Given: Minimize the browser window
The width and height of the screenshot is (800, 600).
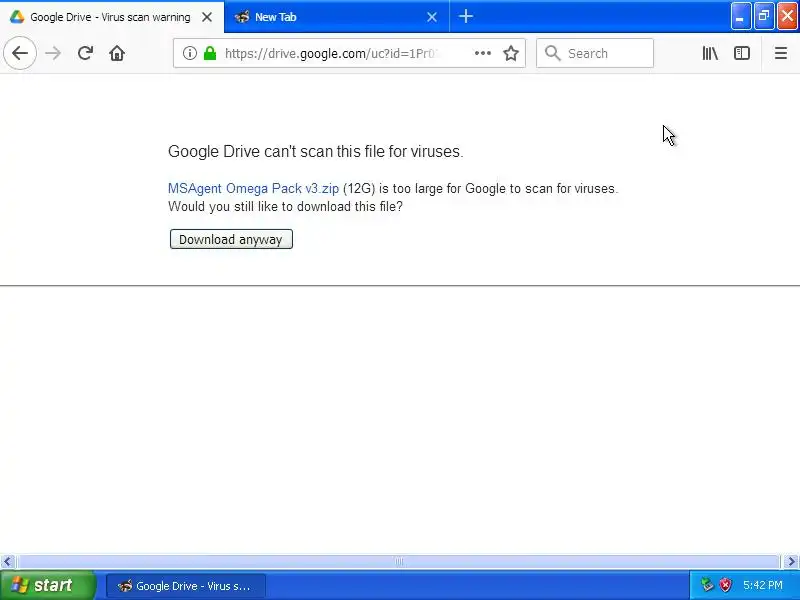Looking at the screenshot, I should 740,16.
